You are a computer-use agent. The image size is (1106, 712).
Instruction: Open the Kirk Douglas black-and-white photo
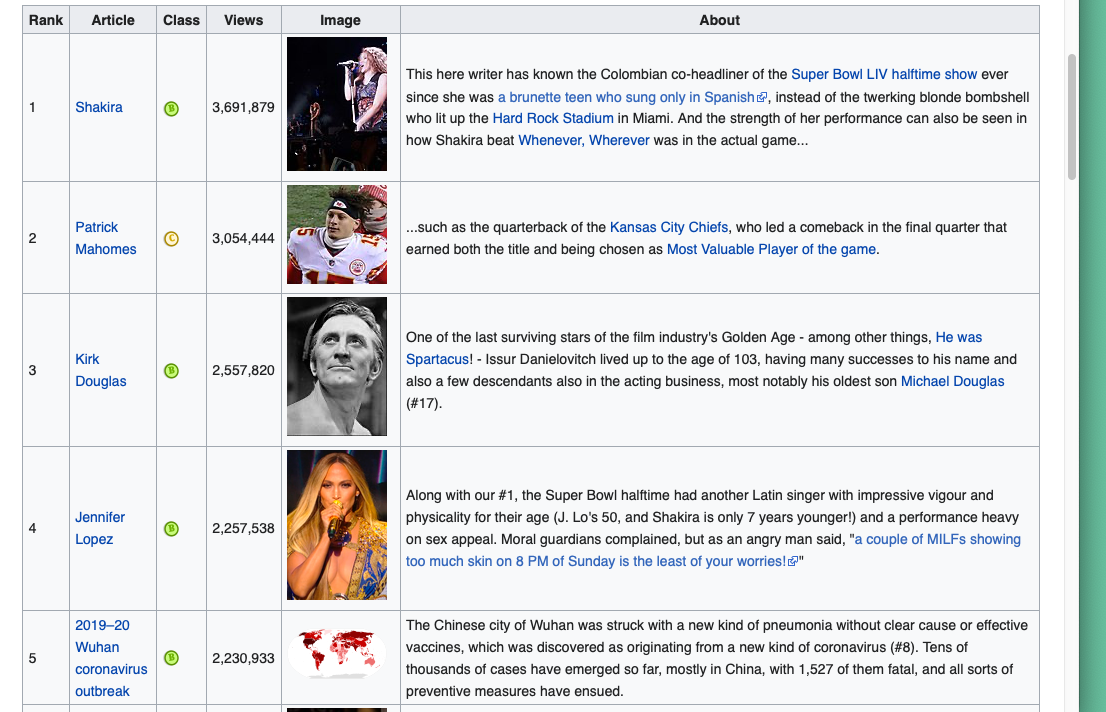(337, 367)
